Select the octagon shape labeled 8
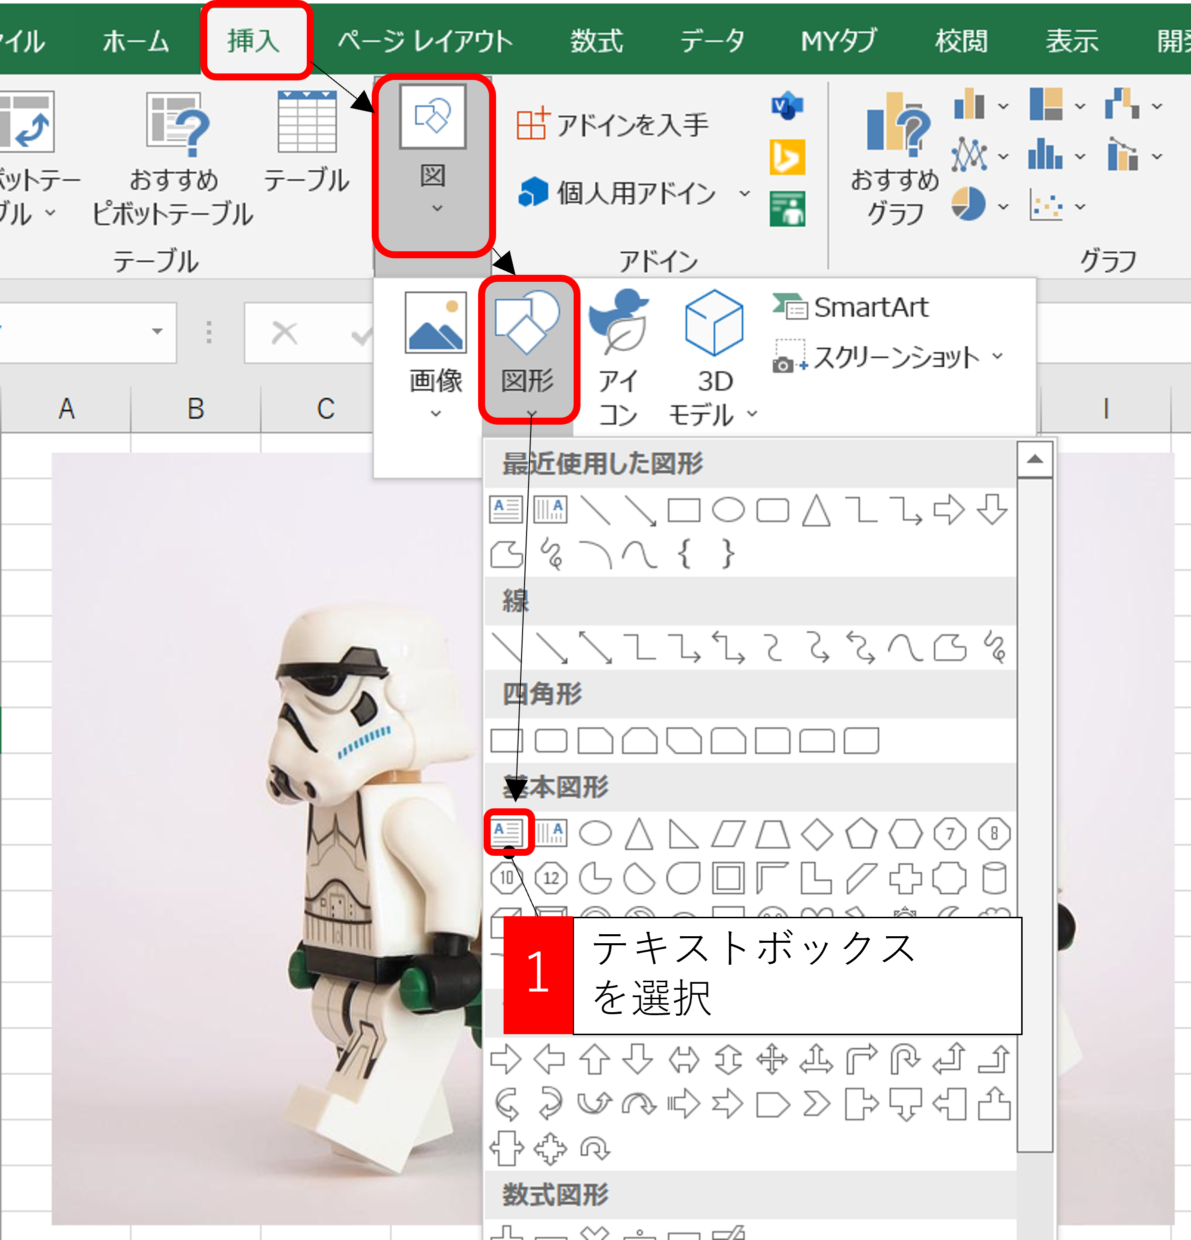This screenshot has width=1191, height=1240. point(993,832)
